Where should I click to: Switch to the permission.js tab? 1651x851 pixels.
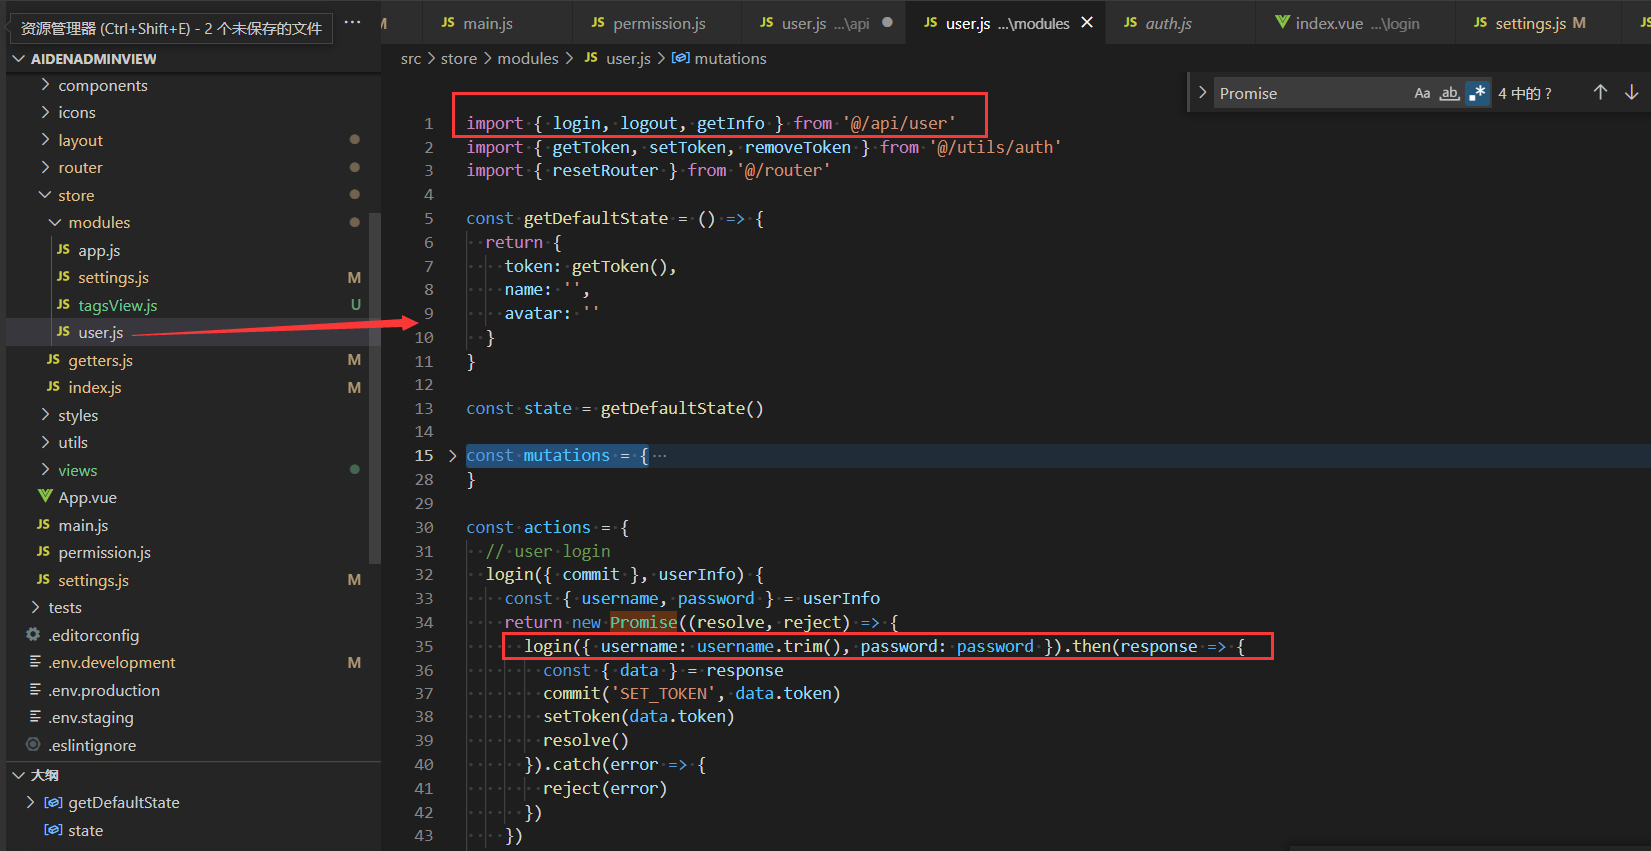coord(658,23)
